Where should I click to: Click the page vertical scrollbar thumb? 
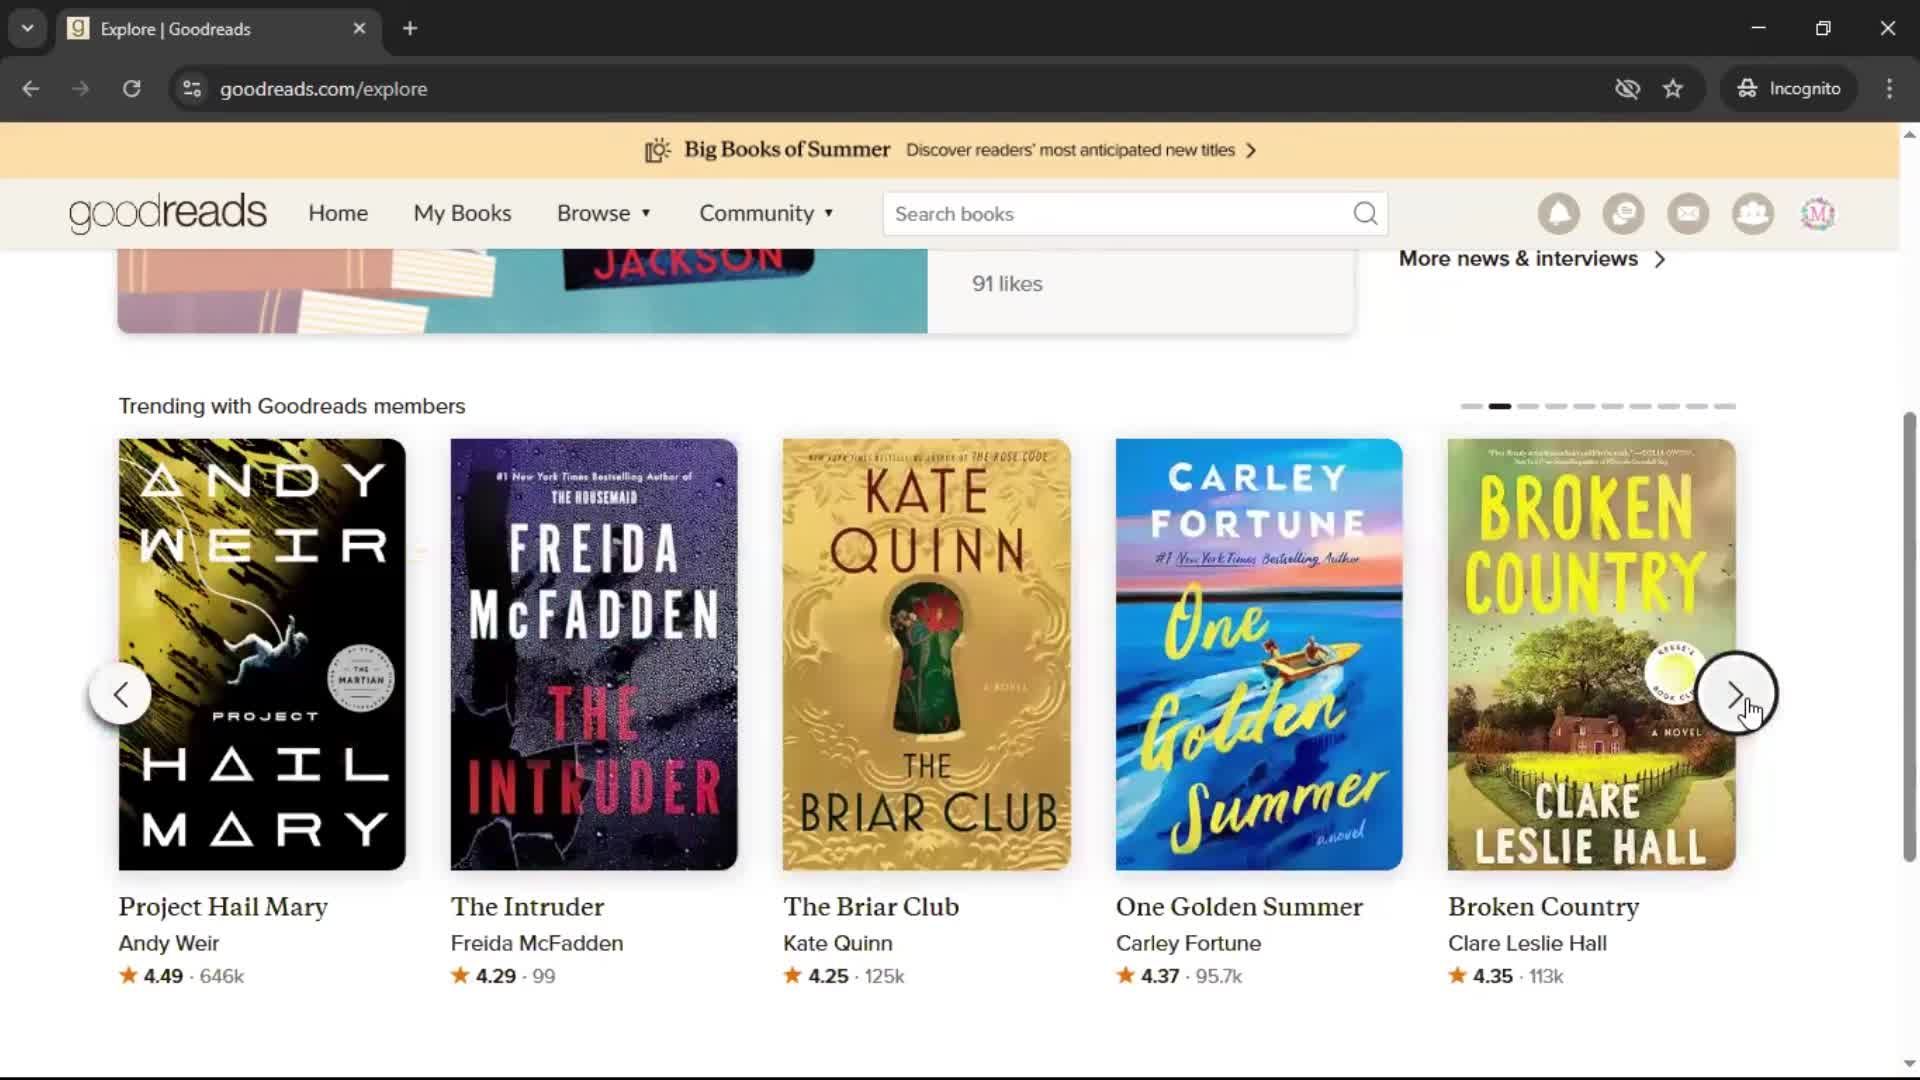pyautogui.click(x=1909, y=636)
